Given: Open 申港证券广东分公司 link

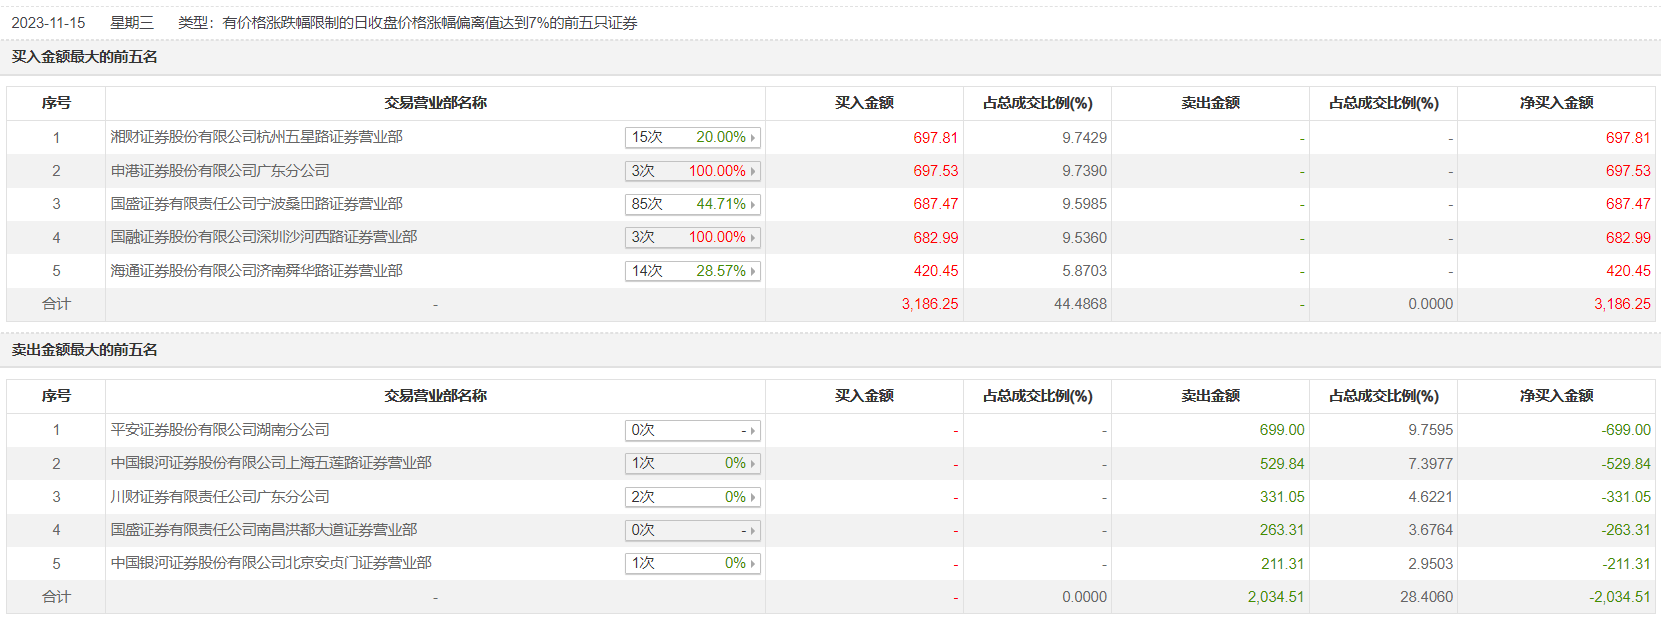Looking at the screenshot, I should tap(220, 171).
